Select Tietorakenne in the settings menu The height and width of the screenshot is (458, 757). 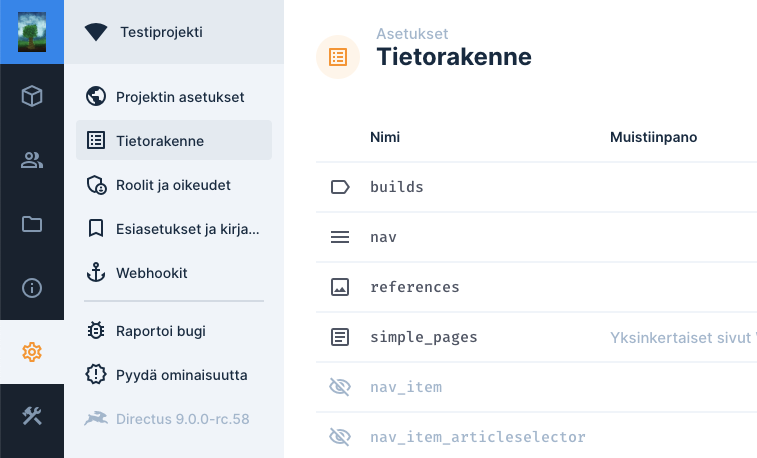(174, 140)
